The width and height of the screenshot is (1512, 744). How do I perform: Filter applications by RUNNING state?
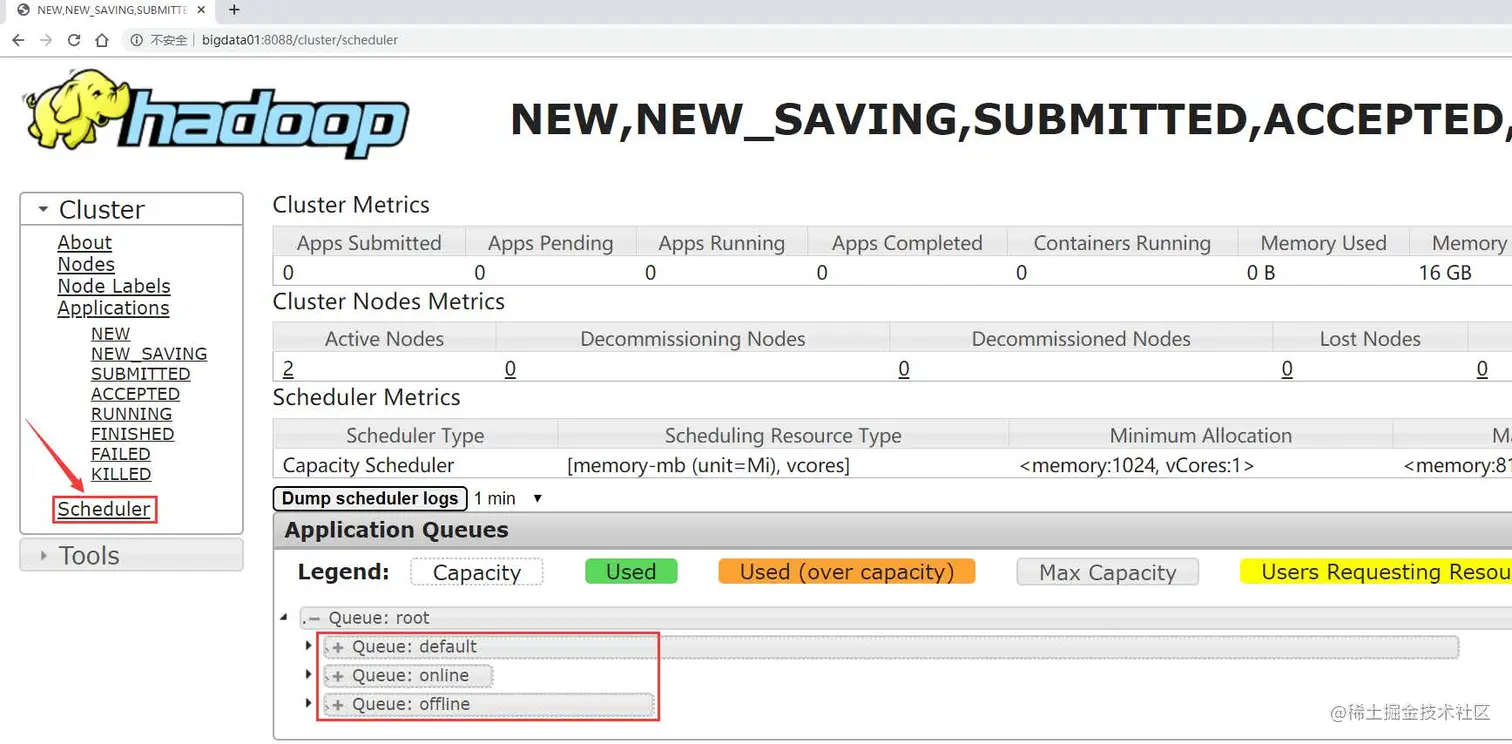(x=131, y=414)
